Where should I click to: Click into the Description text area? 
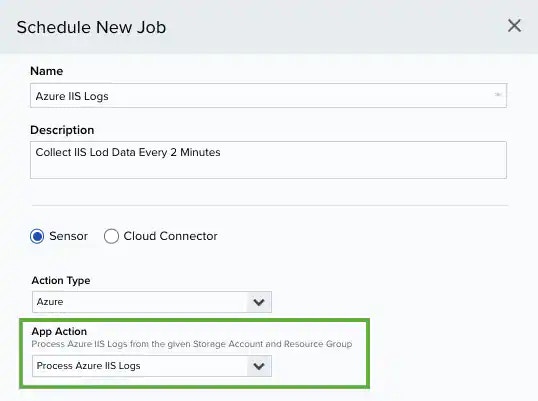268,160
